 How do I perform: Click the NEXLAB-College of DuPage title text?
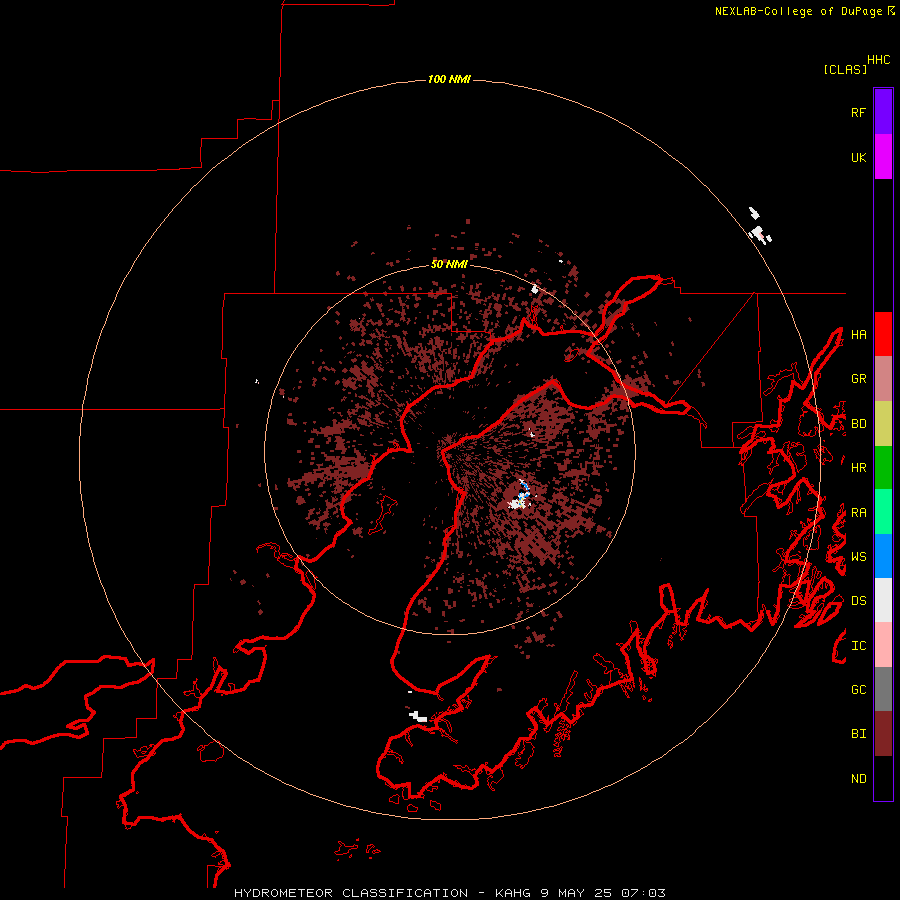(798, 11)
